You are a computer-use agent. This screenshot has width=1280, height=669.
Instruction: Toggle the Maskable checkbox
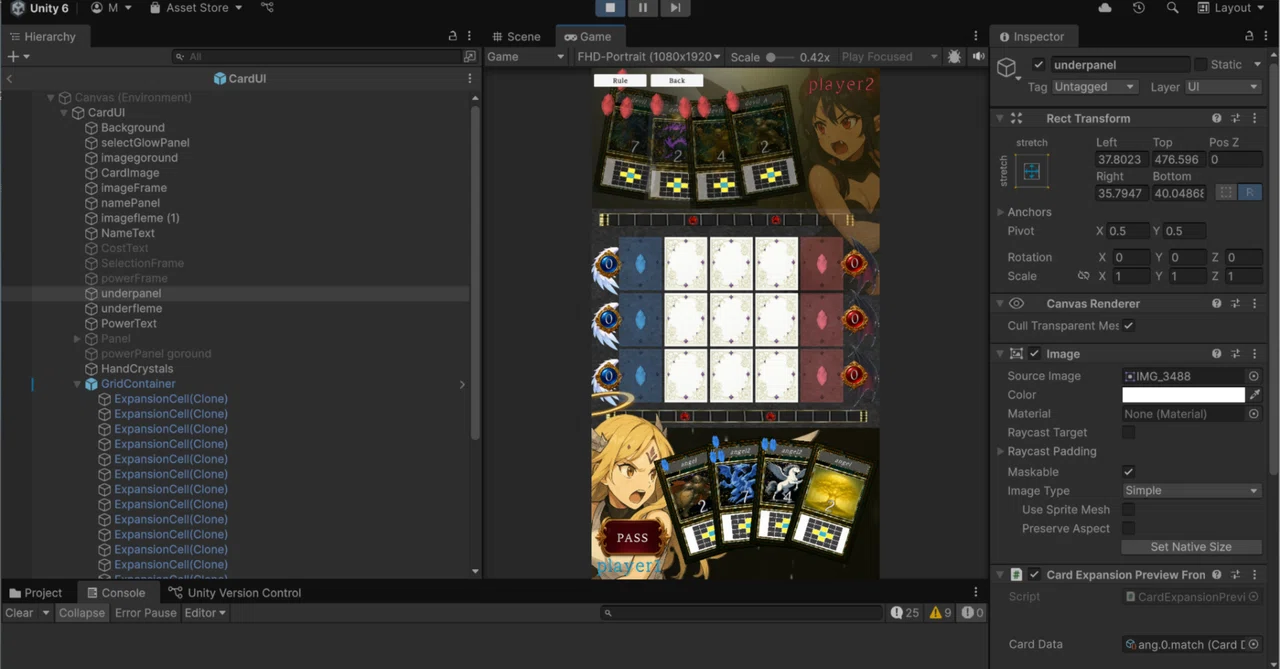tap(1128, 472)
